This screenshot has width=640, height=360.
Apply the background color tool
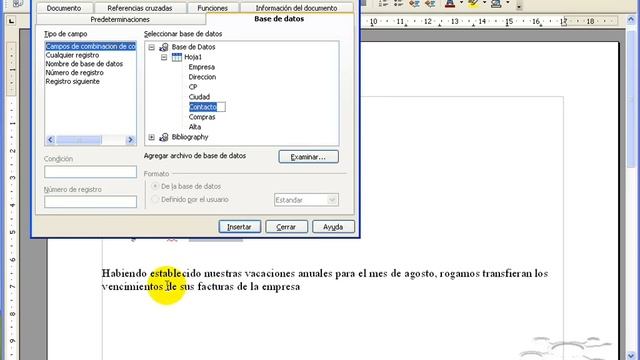496,4
